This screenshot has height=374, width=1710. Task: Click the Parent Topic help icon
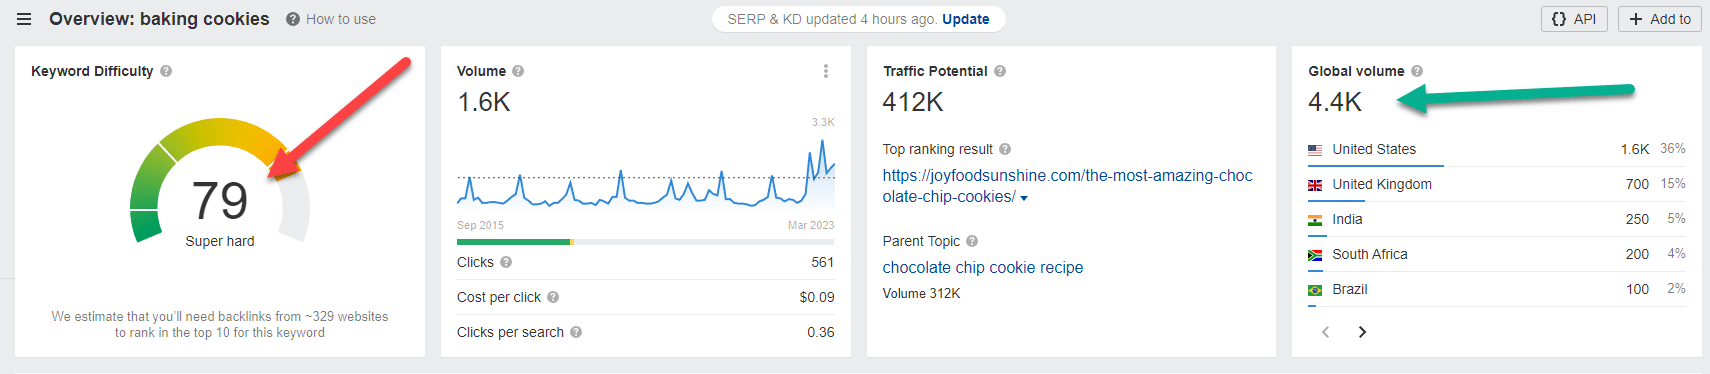click(972, 241)
